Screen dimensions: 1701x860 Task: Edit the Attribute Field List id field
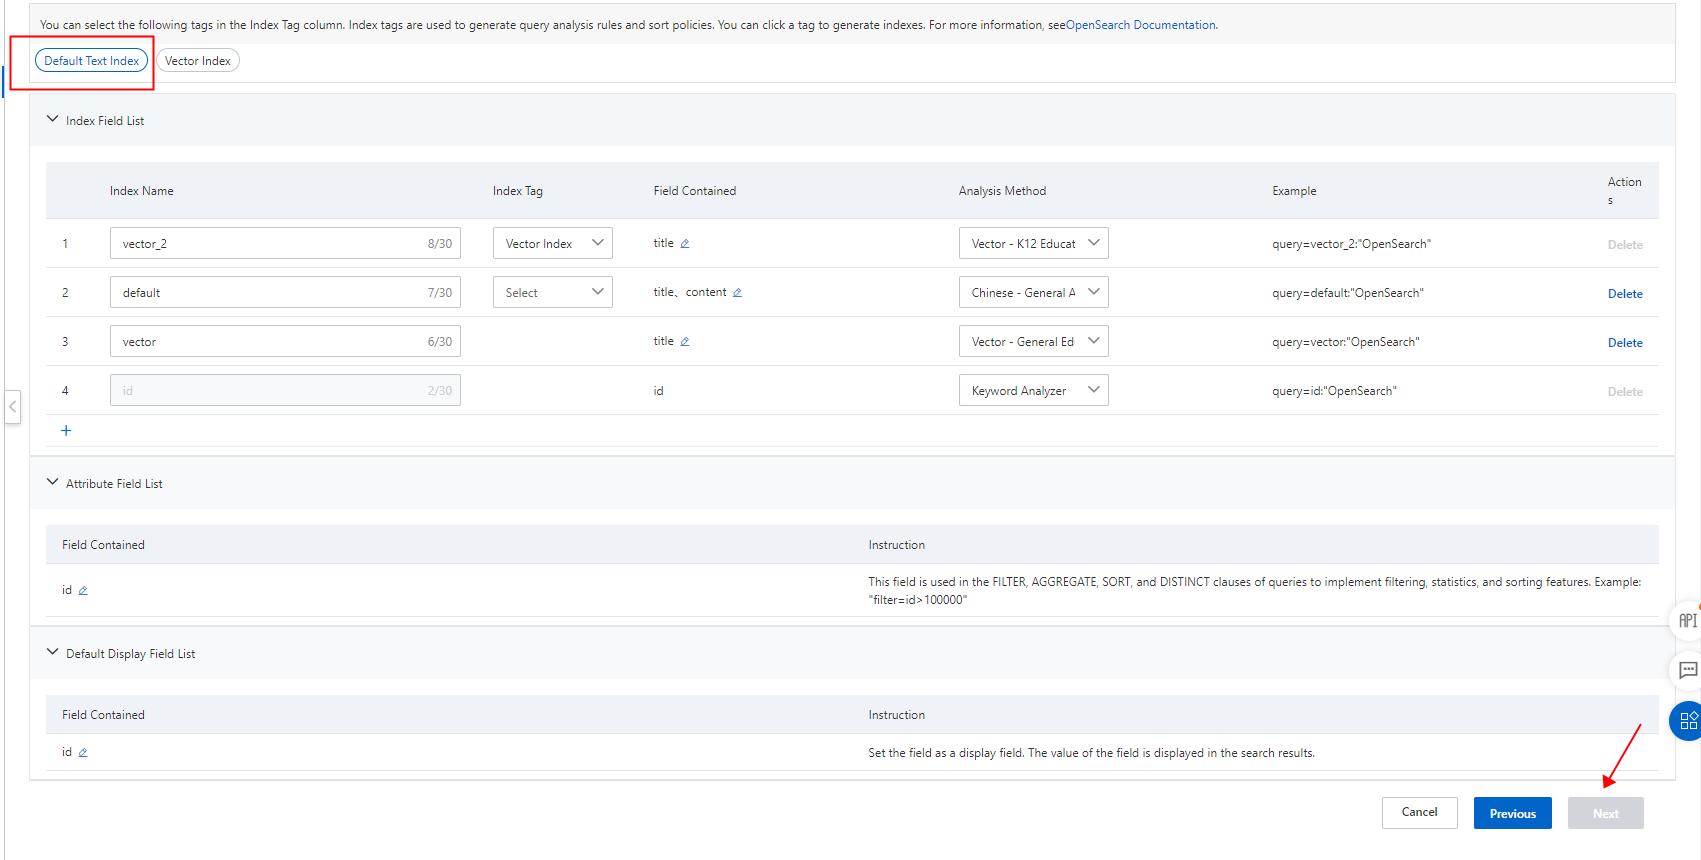(83, 591)
